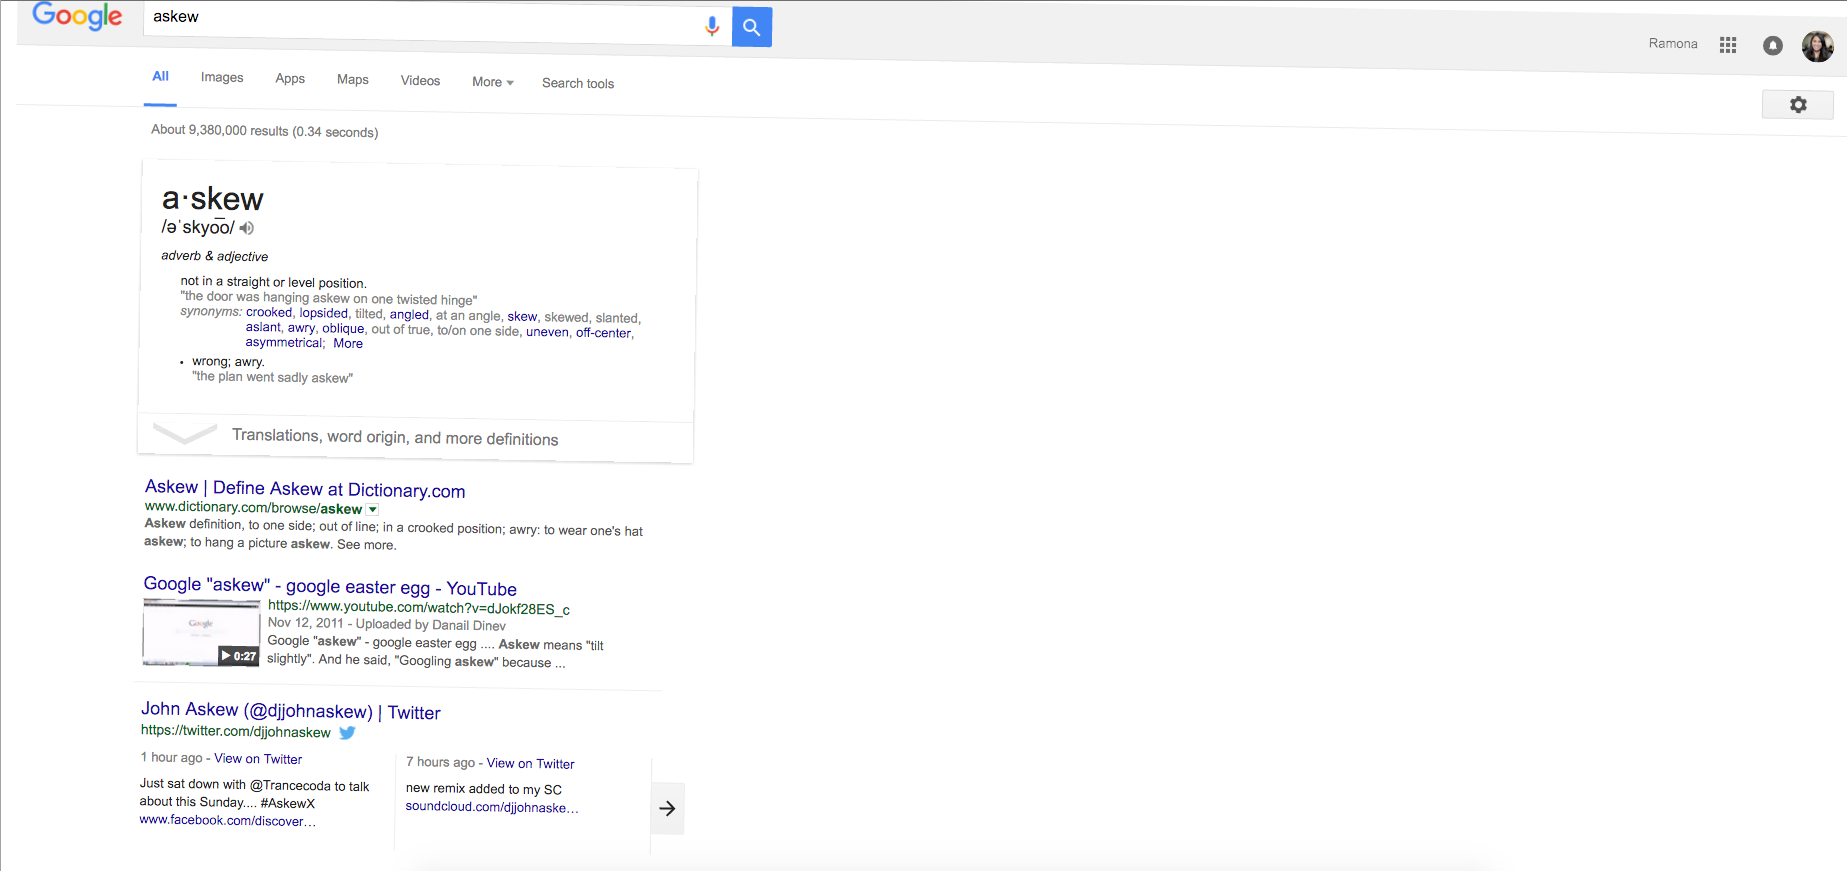This screenshot has width=1847, height=871.
Task: Click the Ramona account name
Action: [1673, 43]
